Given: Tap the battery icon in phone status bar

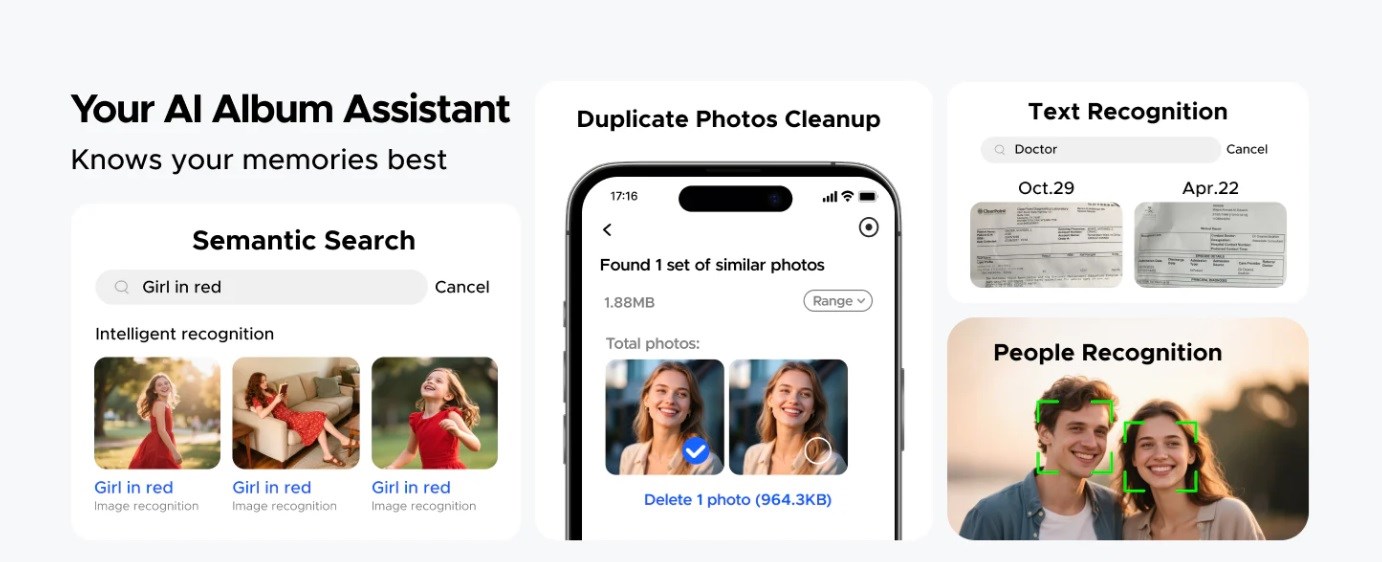Looking at the screenshot, I should point(867,196).
